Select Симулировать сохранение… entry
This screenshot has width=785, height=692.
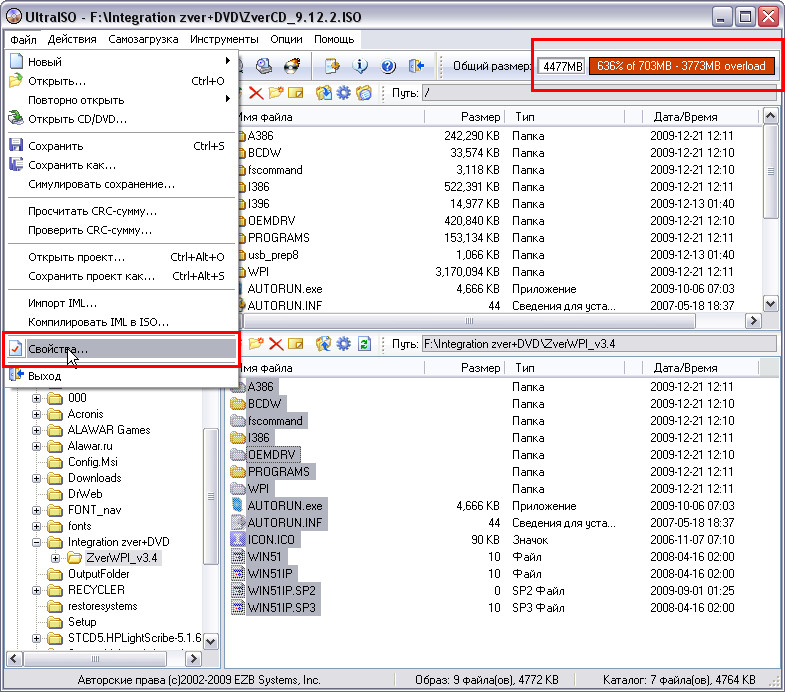tap(122, 184)
